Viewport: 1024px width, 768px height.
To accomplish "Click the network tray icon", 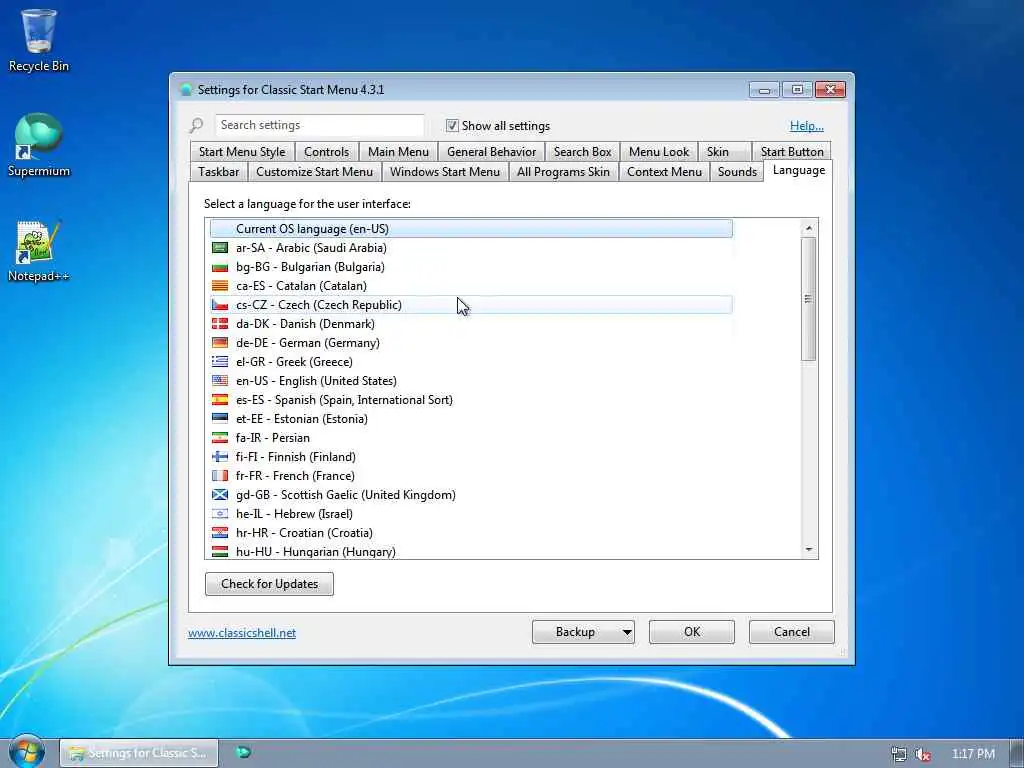I will coord(899,754).
